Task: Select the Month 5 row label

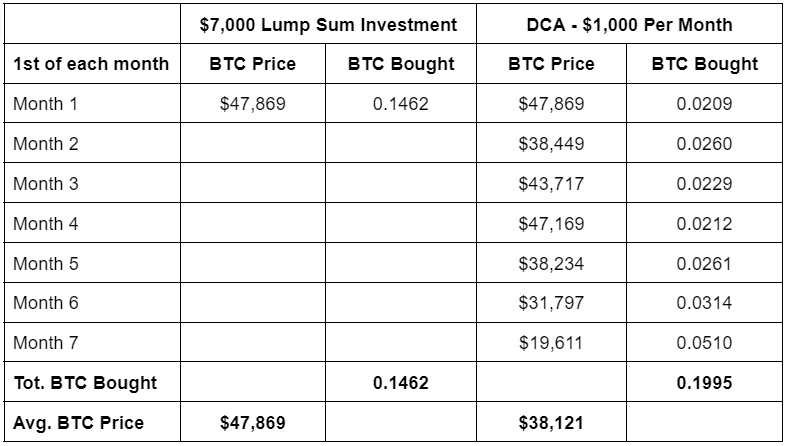Action: coord(45,263)
